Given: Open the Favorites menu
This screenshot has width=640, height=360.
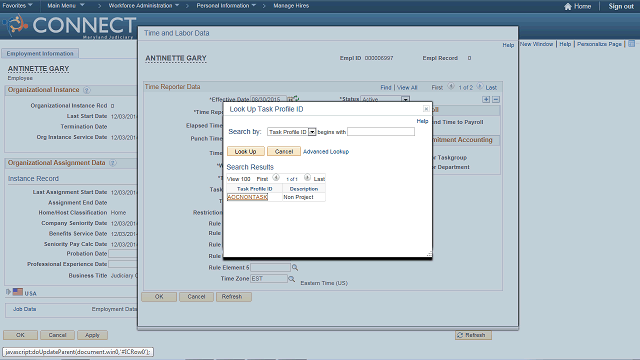Looking at the screenshot, I should (x=17, y=6).
